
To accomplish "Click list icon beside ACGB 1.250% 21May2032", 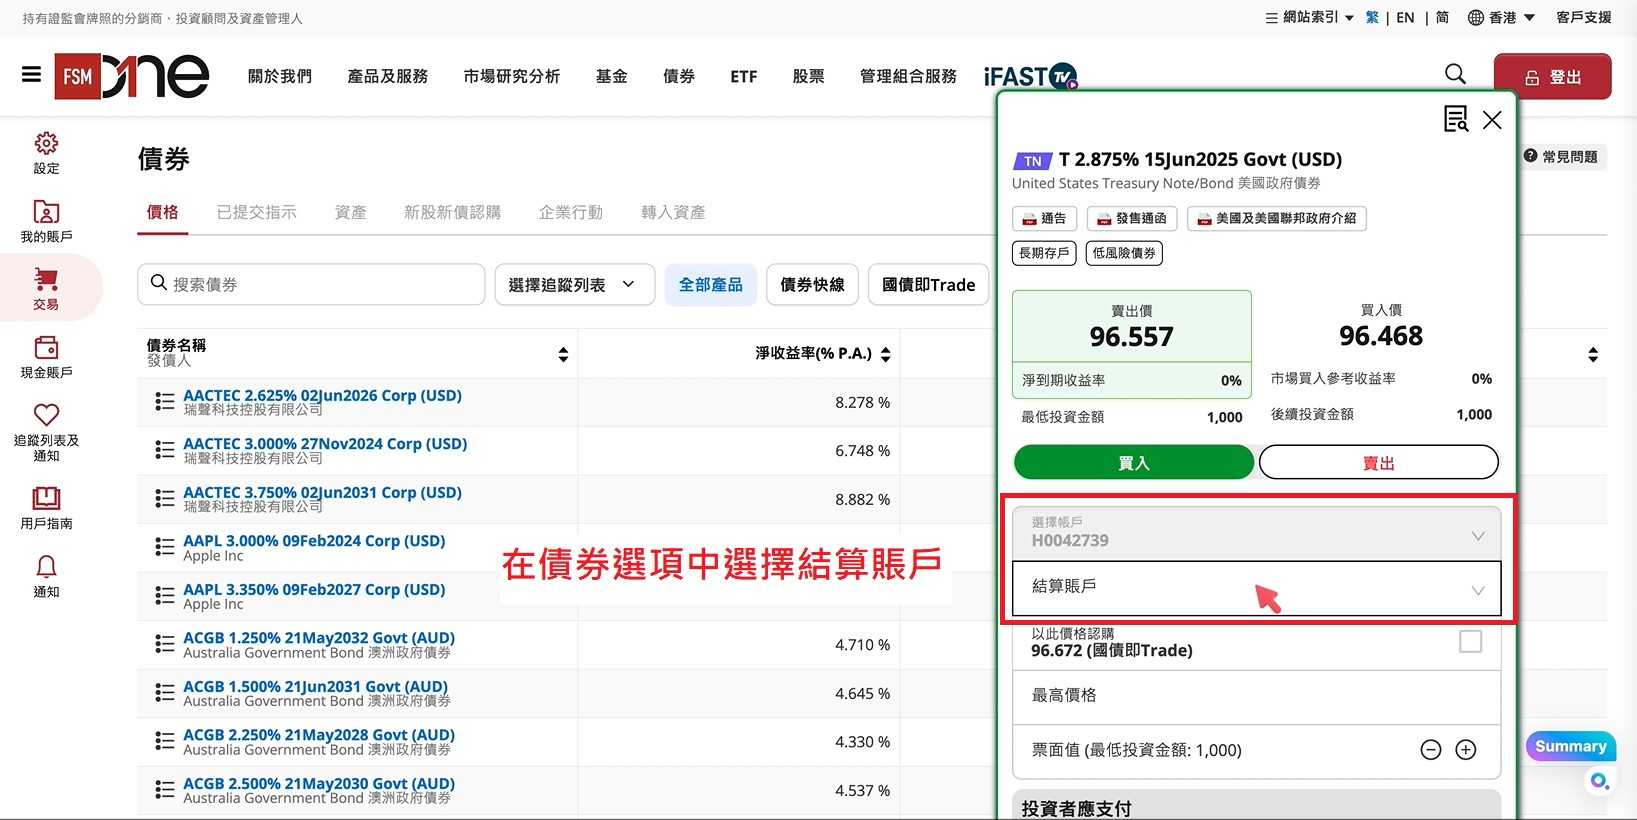I will point(165,644).
